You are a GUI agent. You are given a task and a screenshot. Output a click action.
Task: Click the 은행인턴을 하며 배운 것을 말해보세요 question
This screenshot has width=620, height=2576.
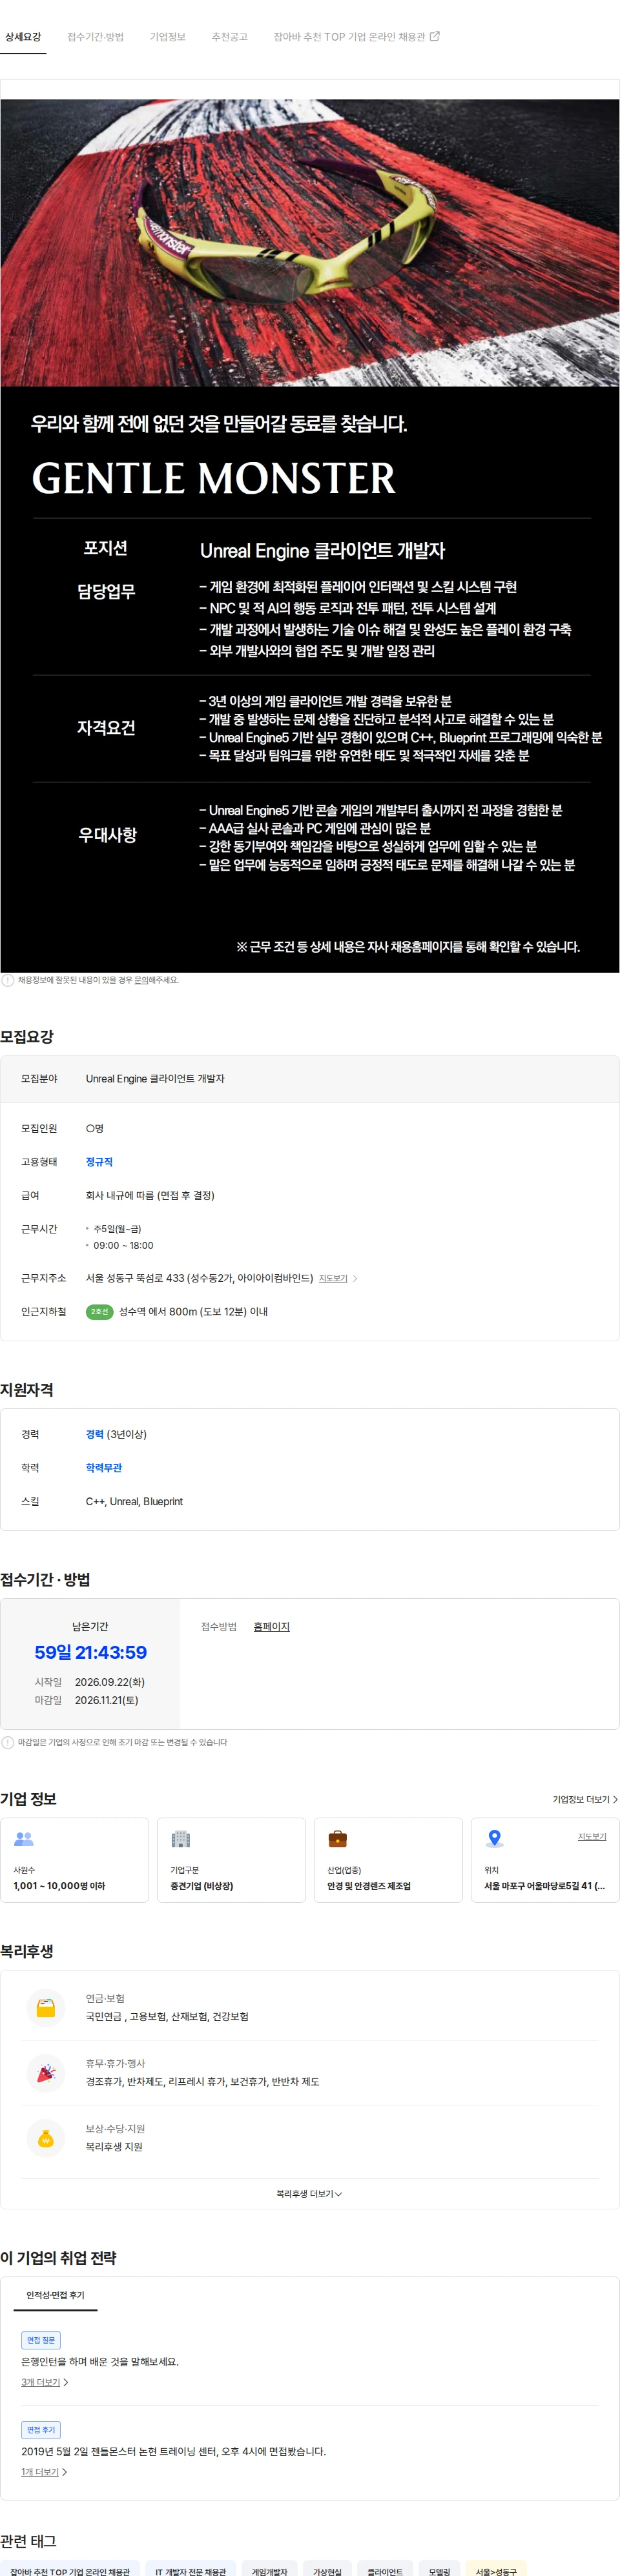pos(100,2361)
